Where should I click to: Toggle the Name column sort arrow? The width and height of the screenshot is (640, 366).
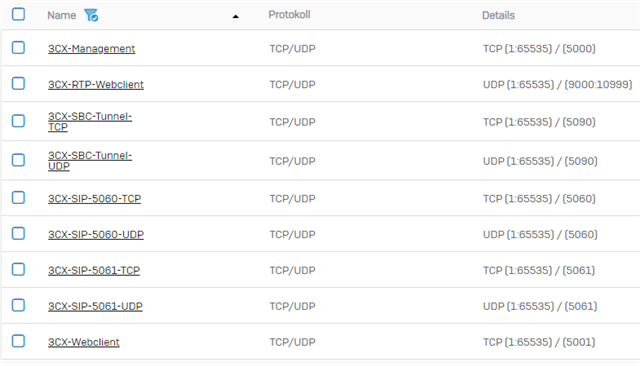click(x=236, y=16)
